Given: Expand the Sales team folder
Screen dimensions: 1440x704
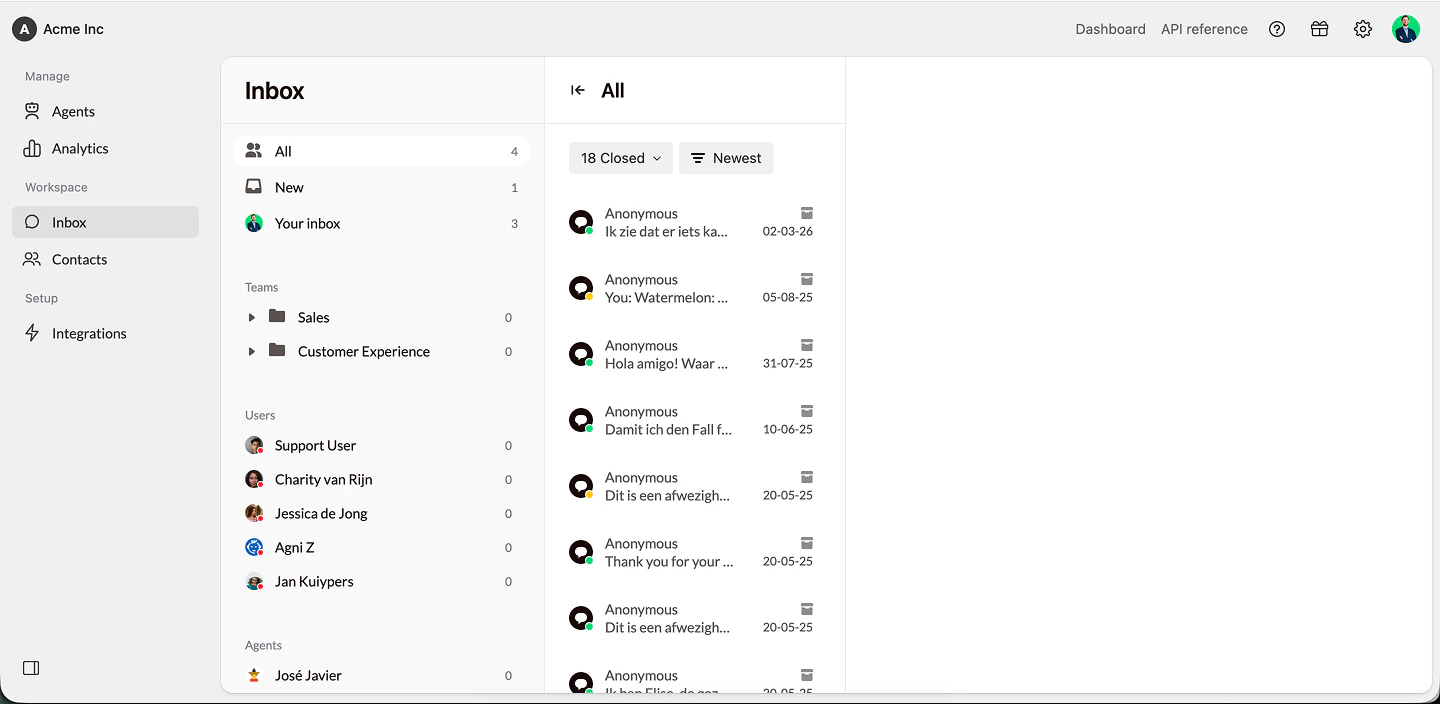Looking at the screenshot, I should pos(251,317).
